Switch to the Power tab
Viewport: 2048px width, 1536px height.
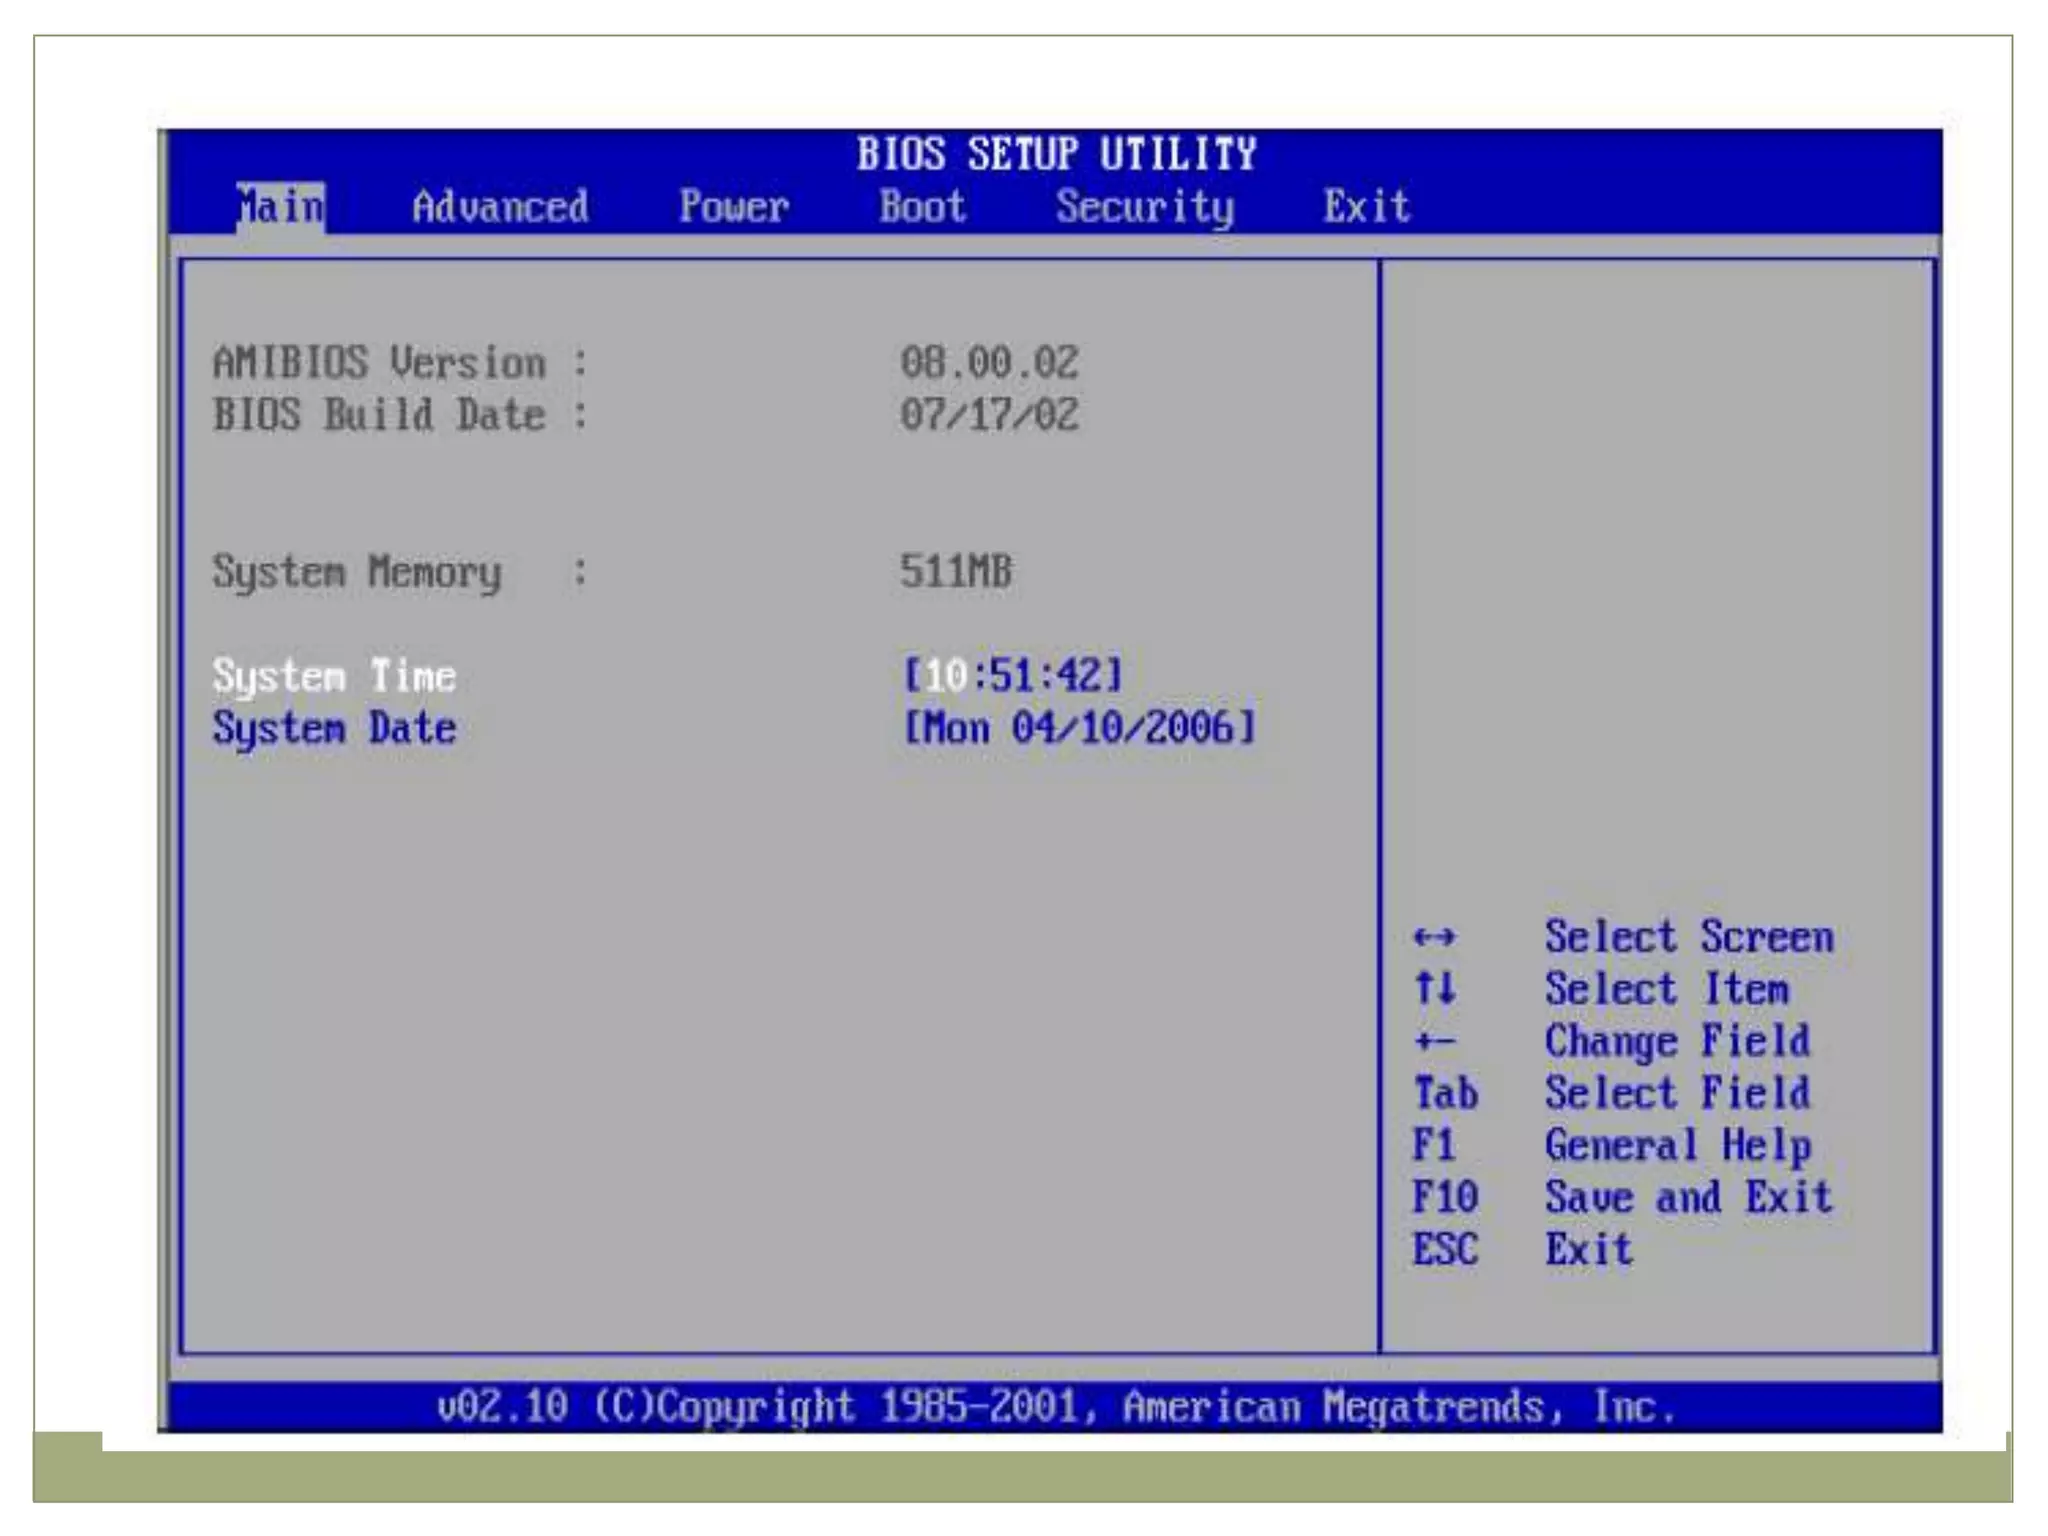[734, 207]
